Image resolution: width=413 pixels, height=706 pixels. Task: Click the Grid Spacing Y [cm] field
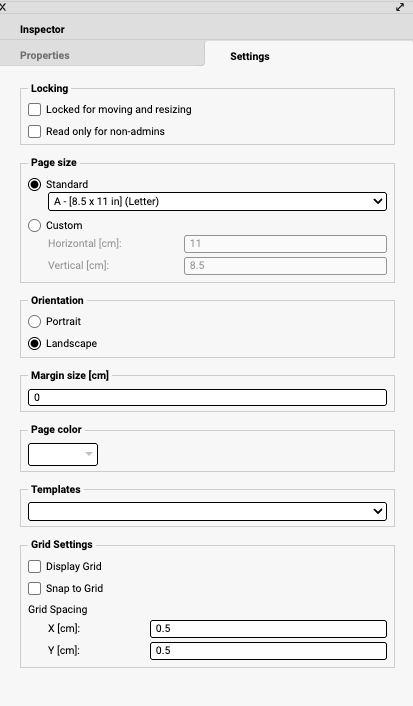click(268, 651)
